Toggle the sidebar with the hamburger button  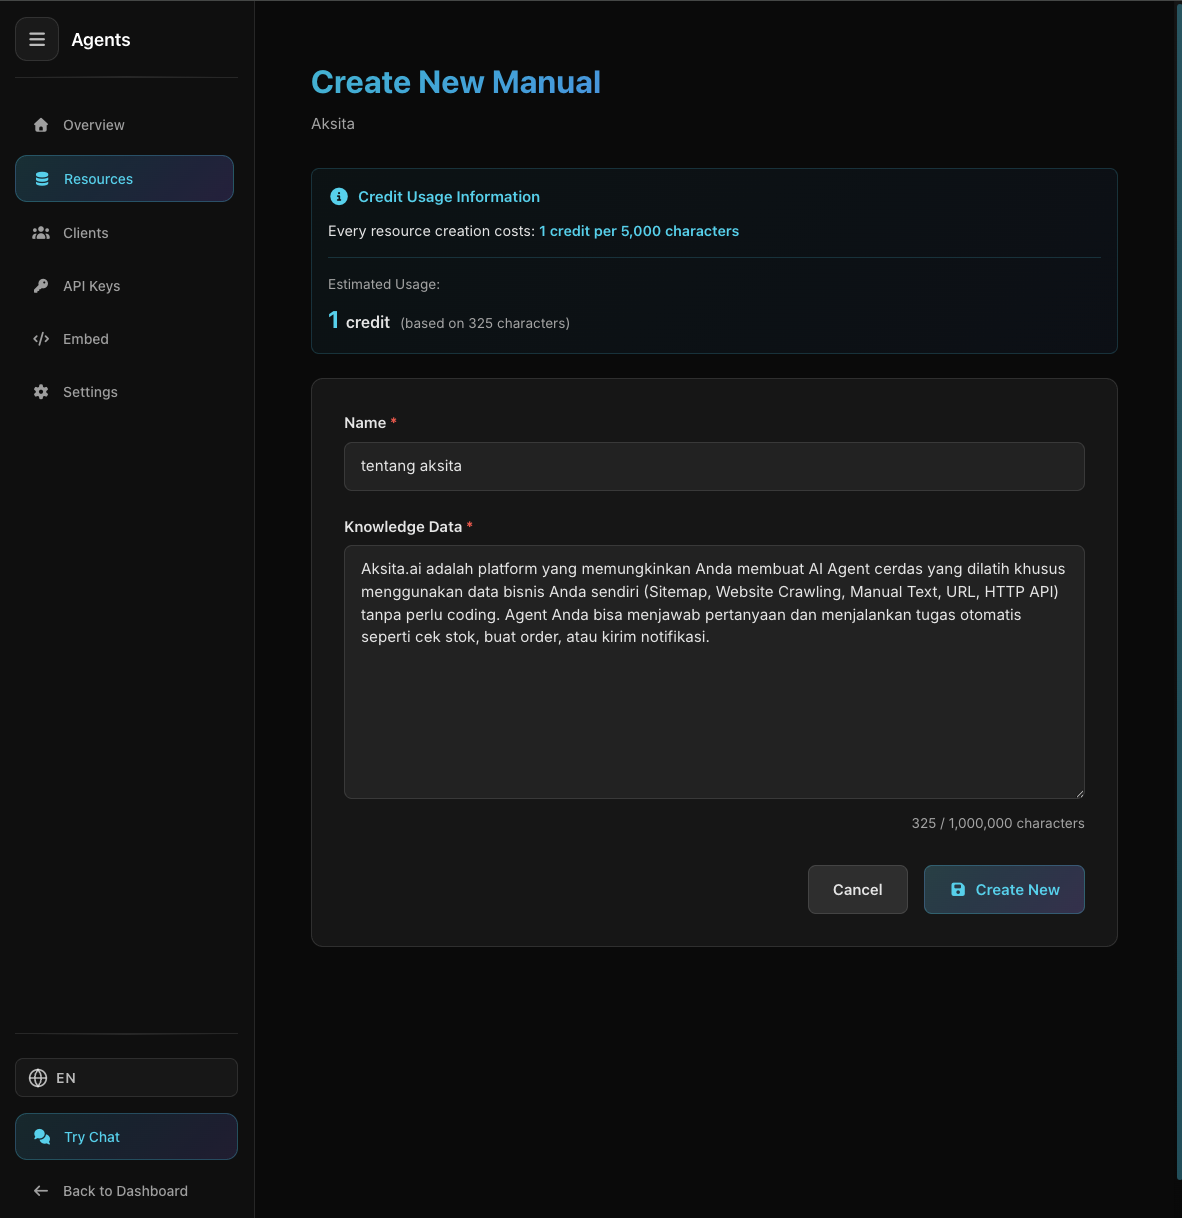pyautogui.click(x=37, y=39)
